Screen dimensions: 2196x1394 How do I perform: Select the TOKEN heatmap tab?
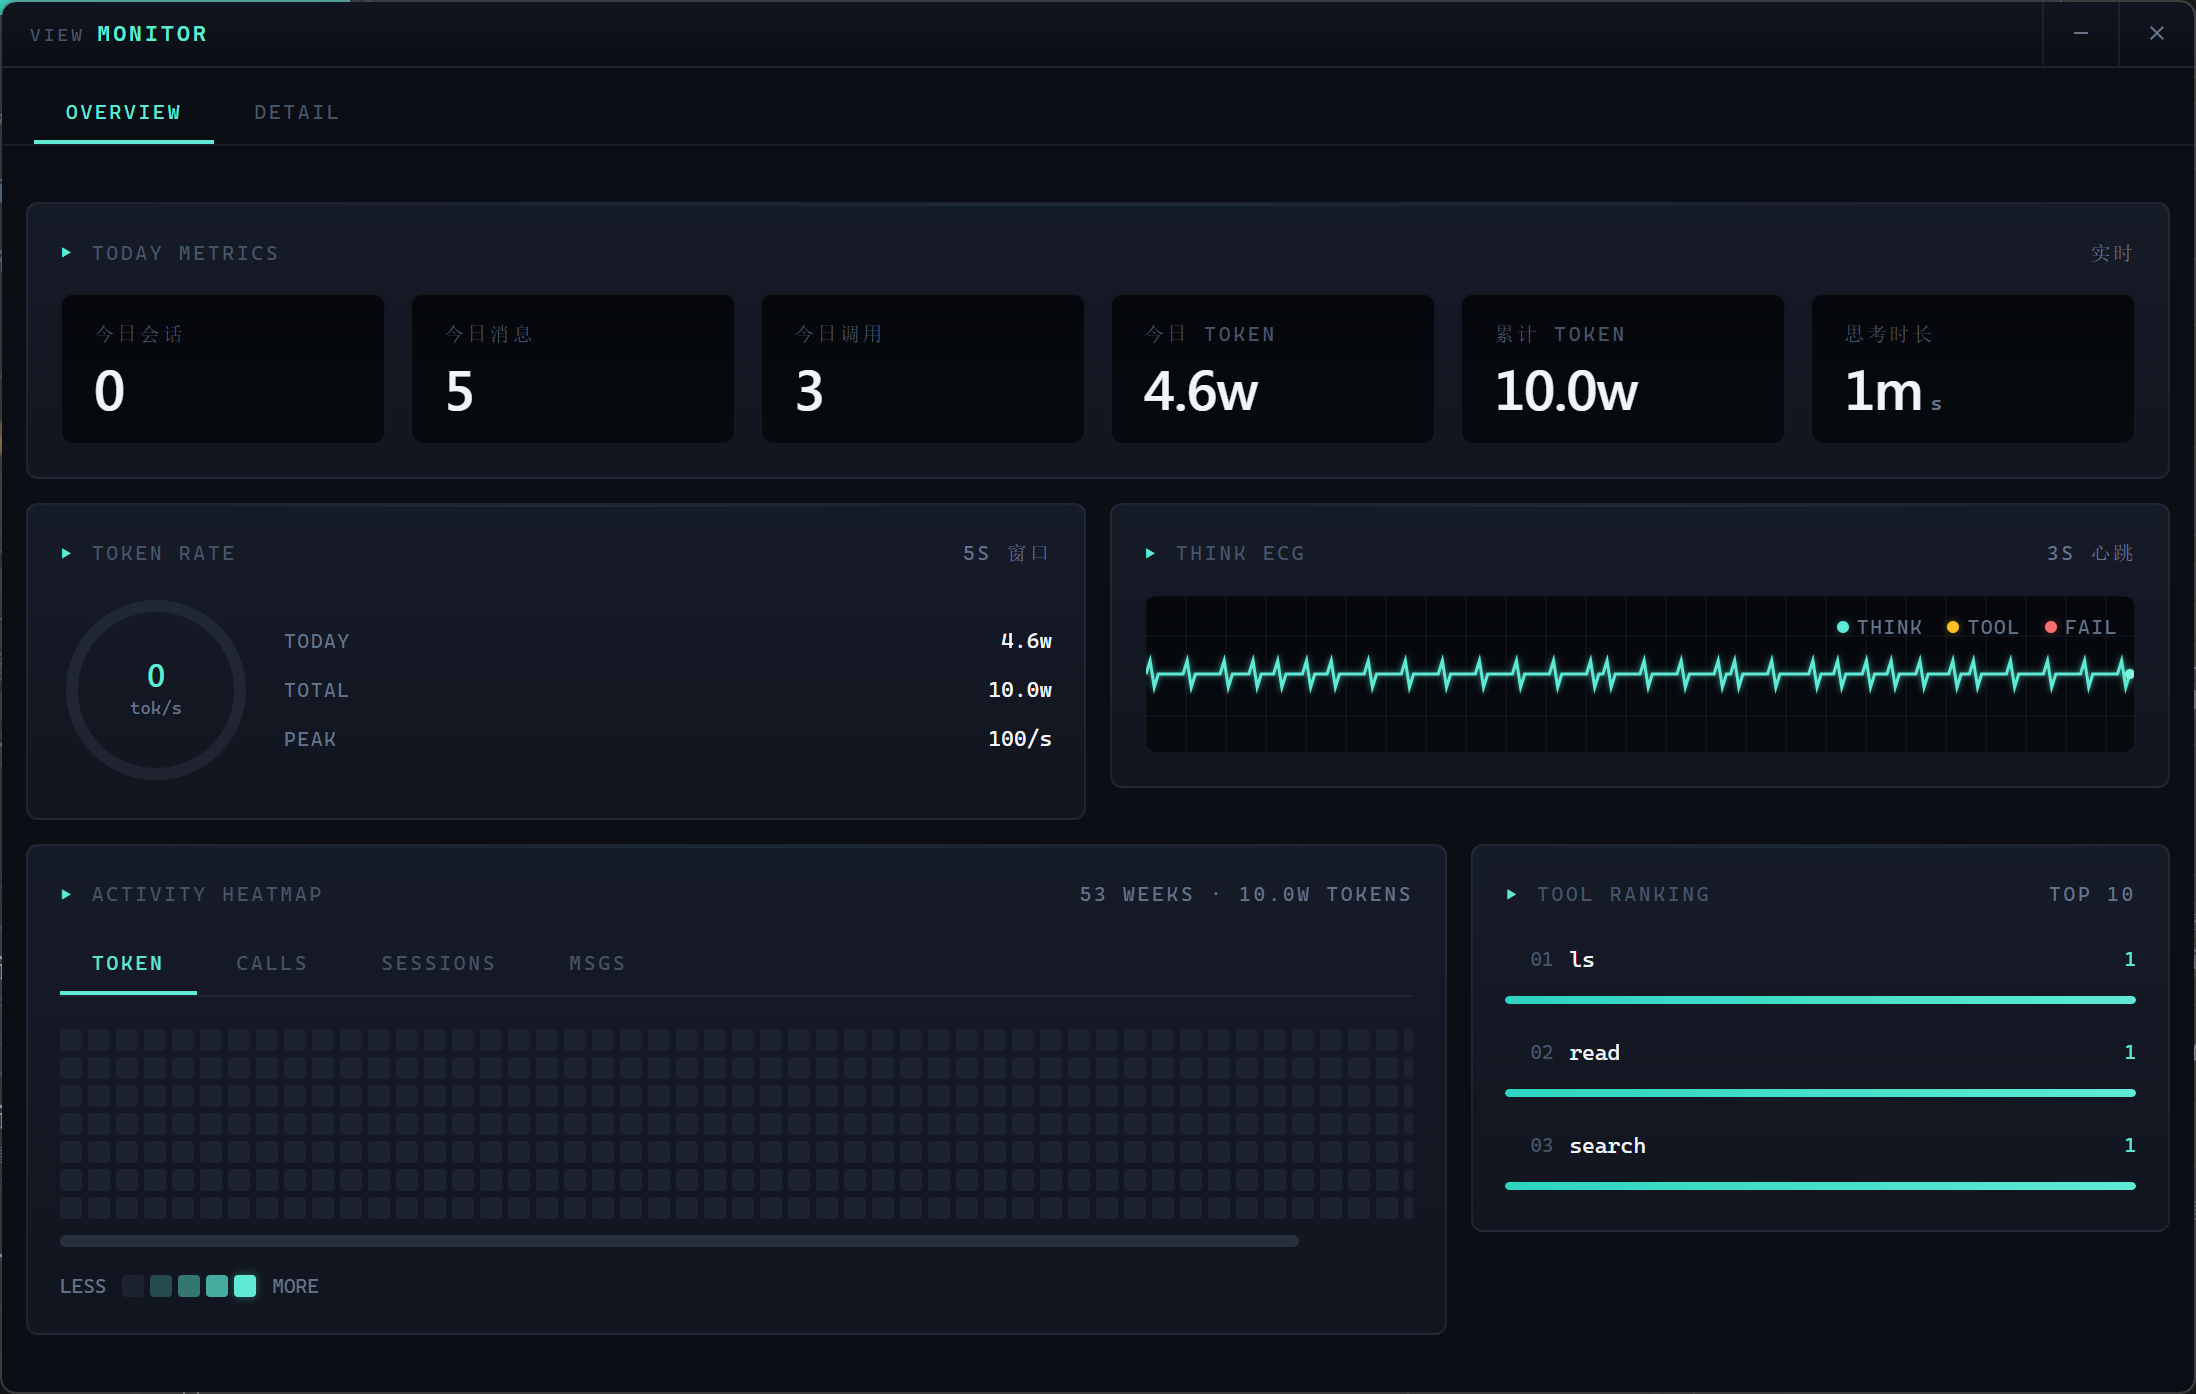pos(128,963)
